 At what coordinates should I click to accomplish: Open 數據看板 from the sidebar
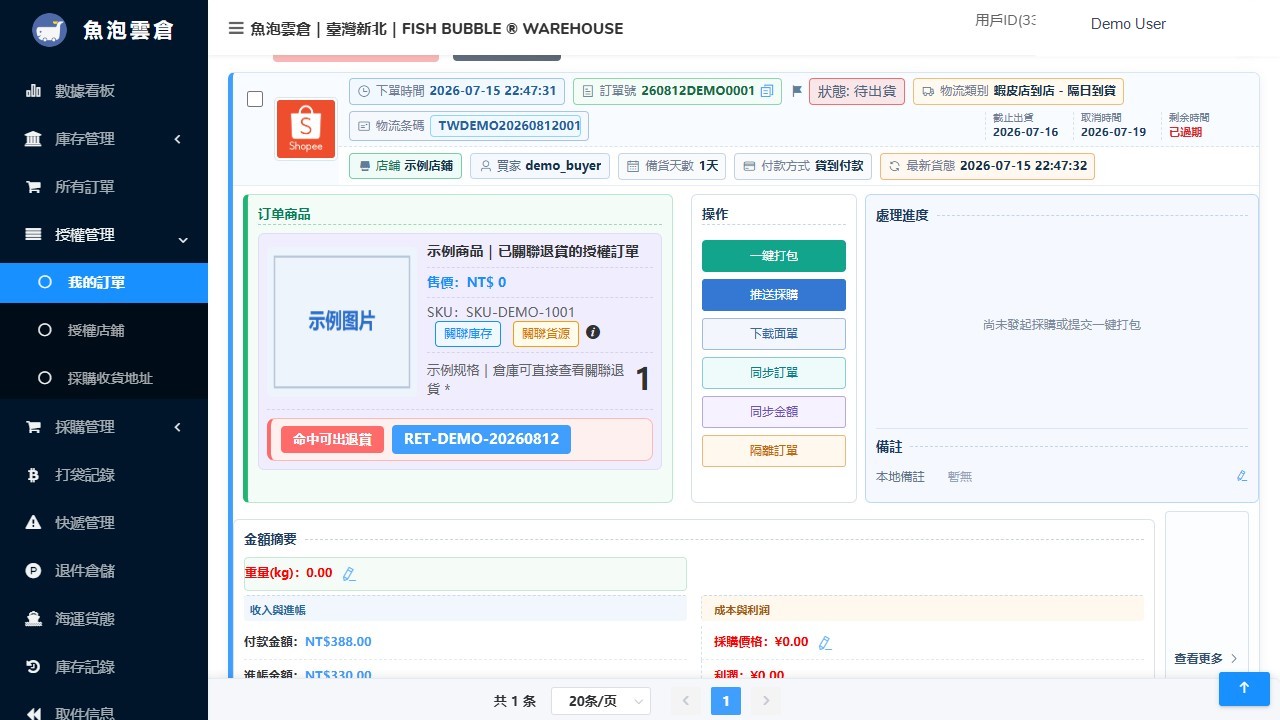pyautogui.click(x=104, y=91)
